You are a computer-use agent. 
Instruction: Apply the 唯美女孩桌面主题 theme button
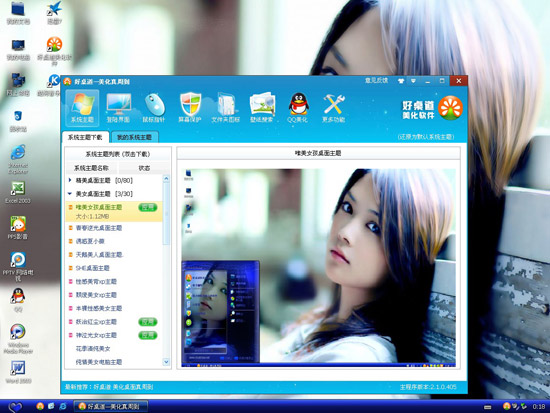point(148,207)
